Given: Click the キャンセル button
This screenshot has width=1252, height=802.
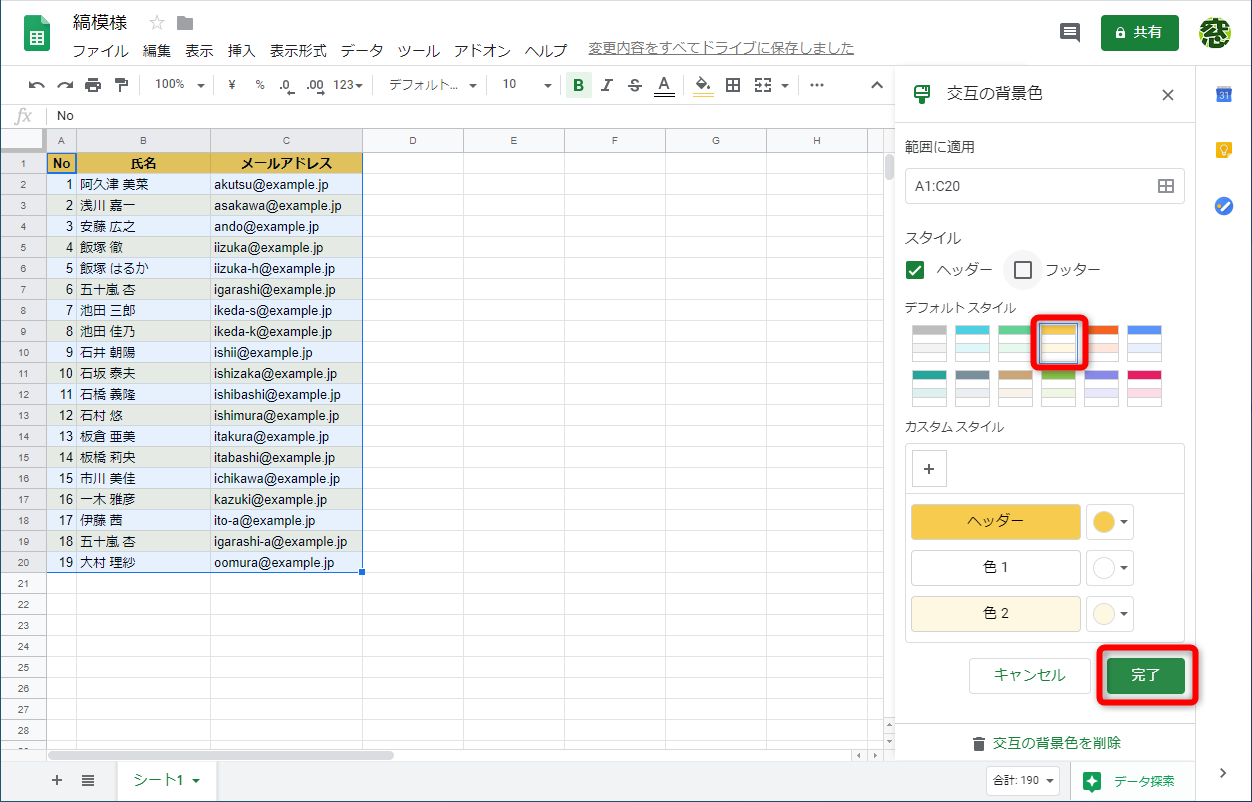Looking at the screenshot, I should click(x=1029, y=676).
